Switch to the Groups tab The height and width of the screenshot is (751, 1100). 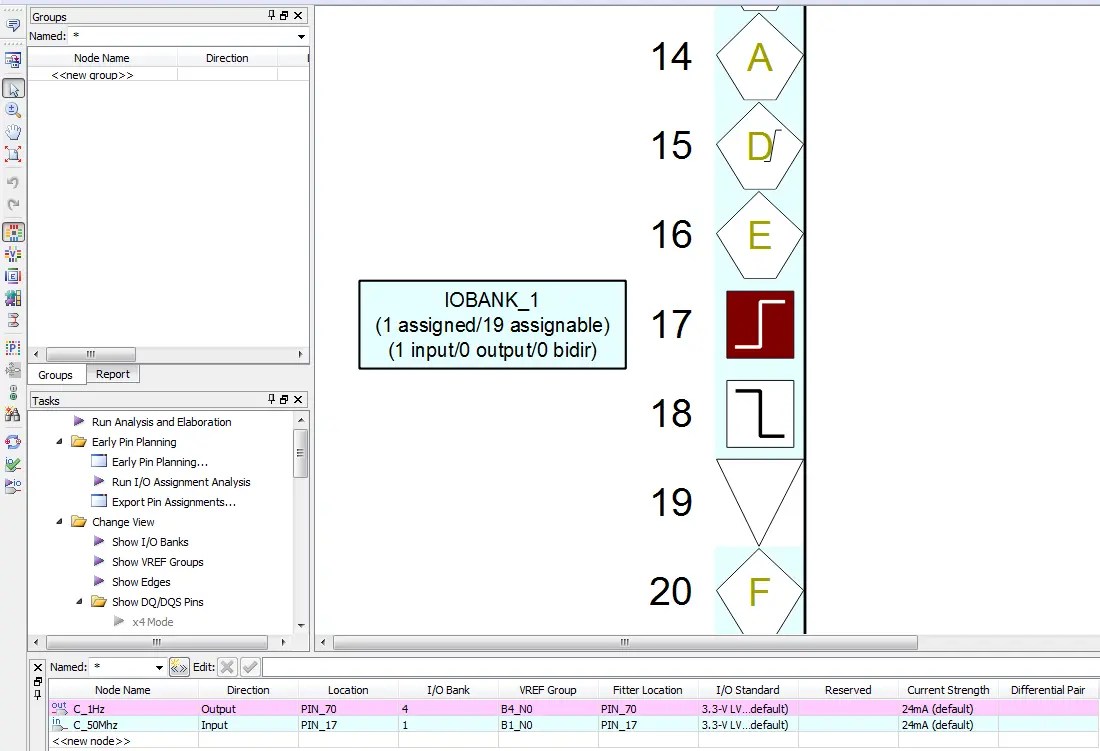click(x=55, y=374)
